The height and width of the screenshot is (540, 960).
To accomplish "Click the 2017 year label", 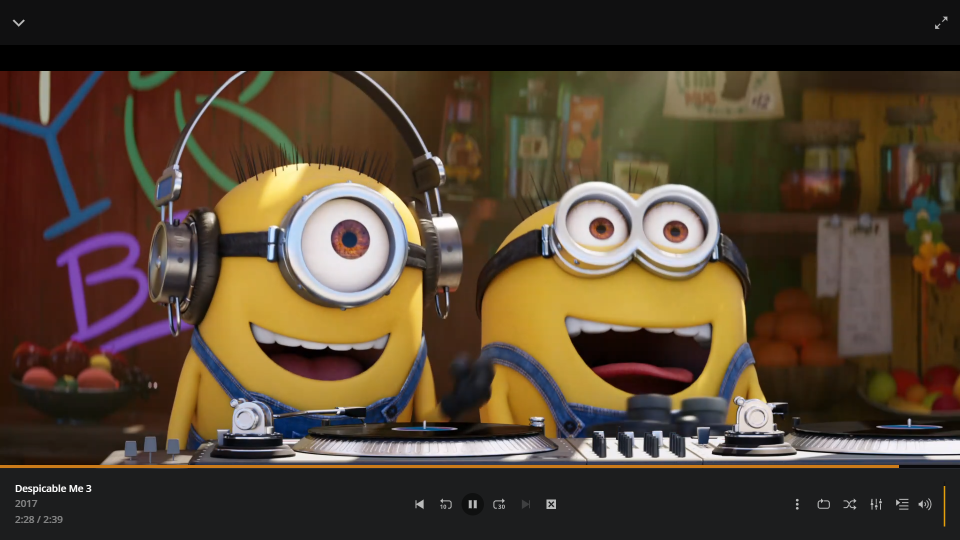I will click(26, 504).
